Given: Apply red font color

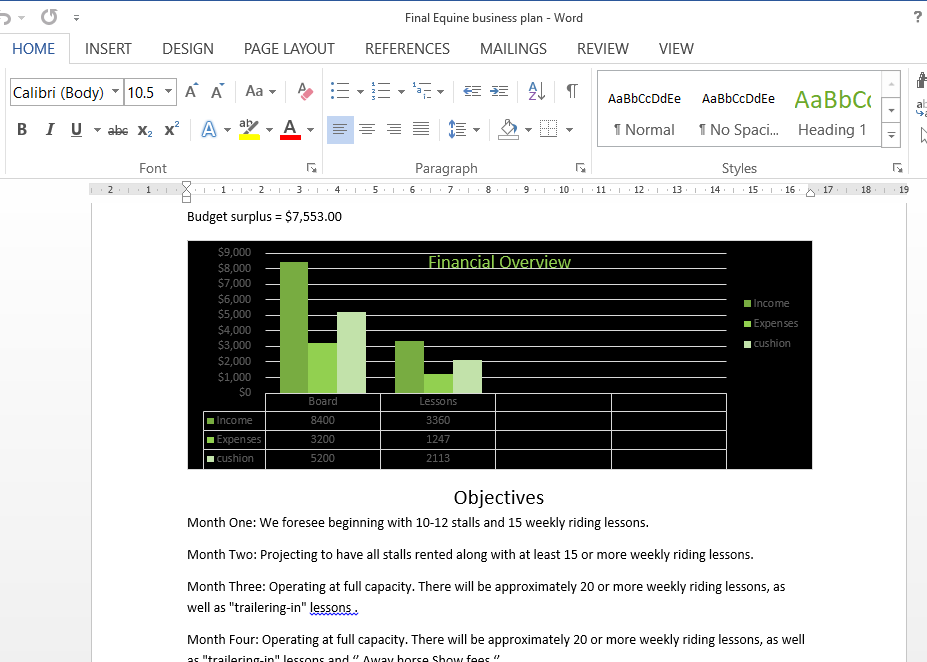Looking at the screenshot, I should (290, 129).
